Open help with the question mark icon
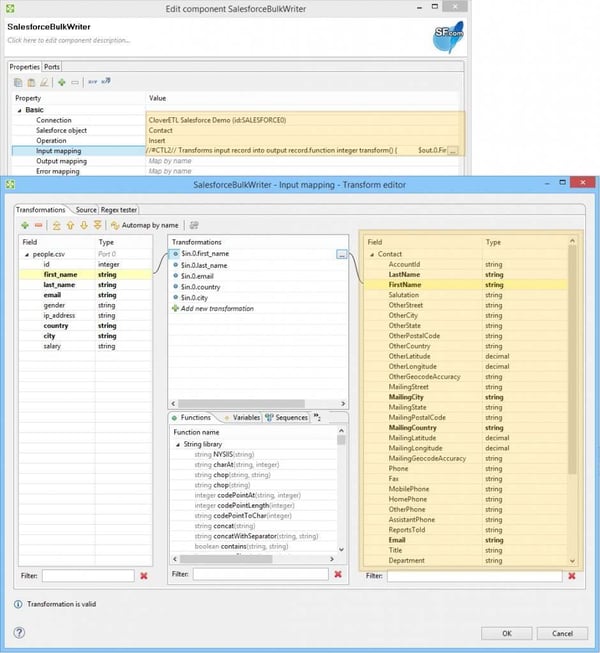This screenshot has width=600, height=653. coord(19,633)
